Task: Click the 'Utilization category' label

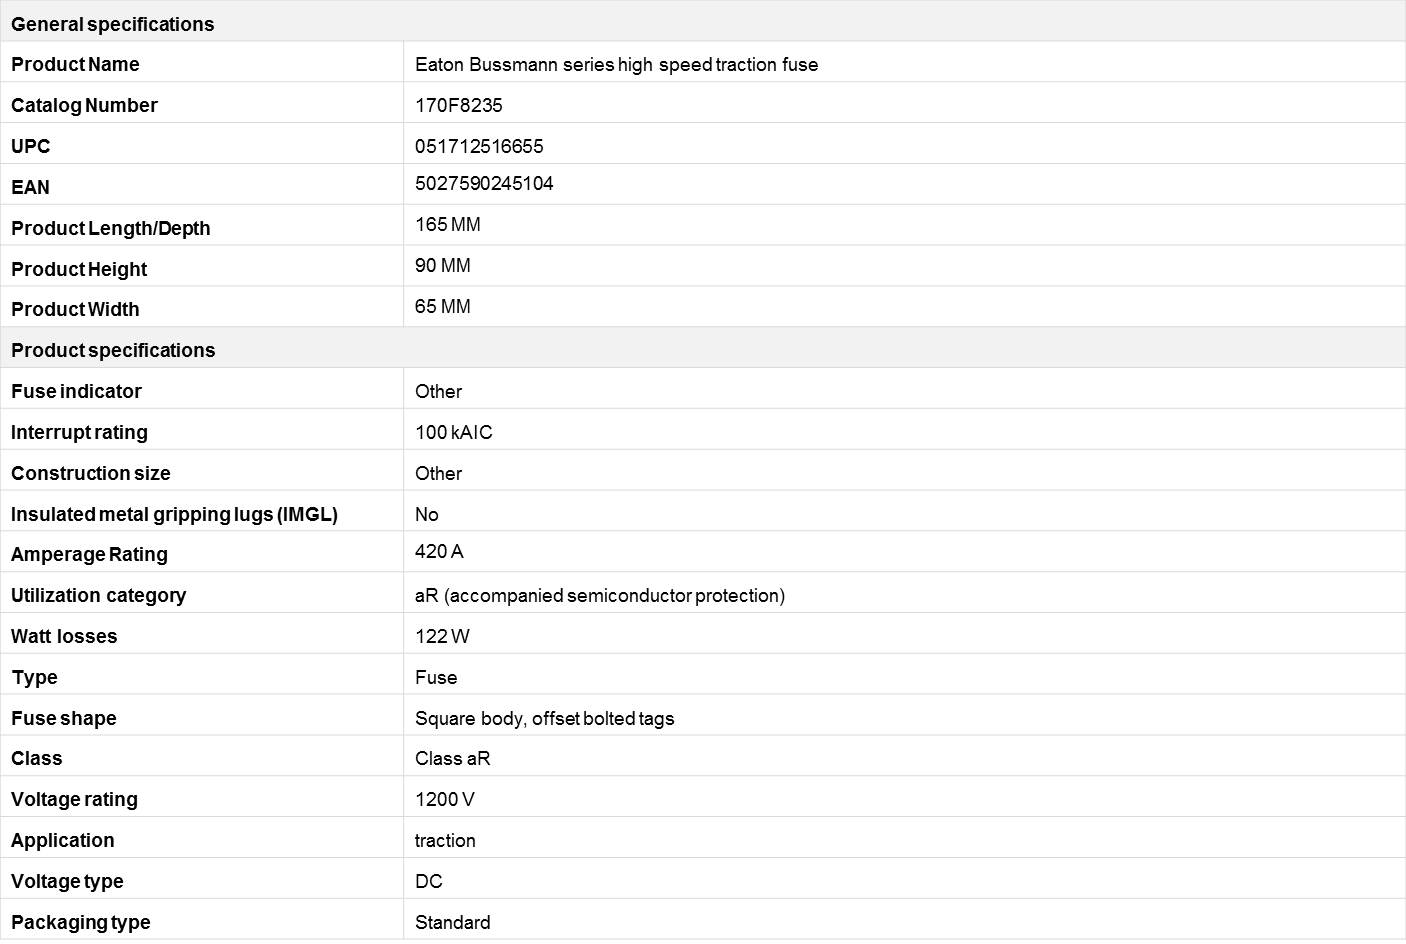Action: [98, 595]
